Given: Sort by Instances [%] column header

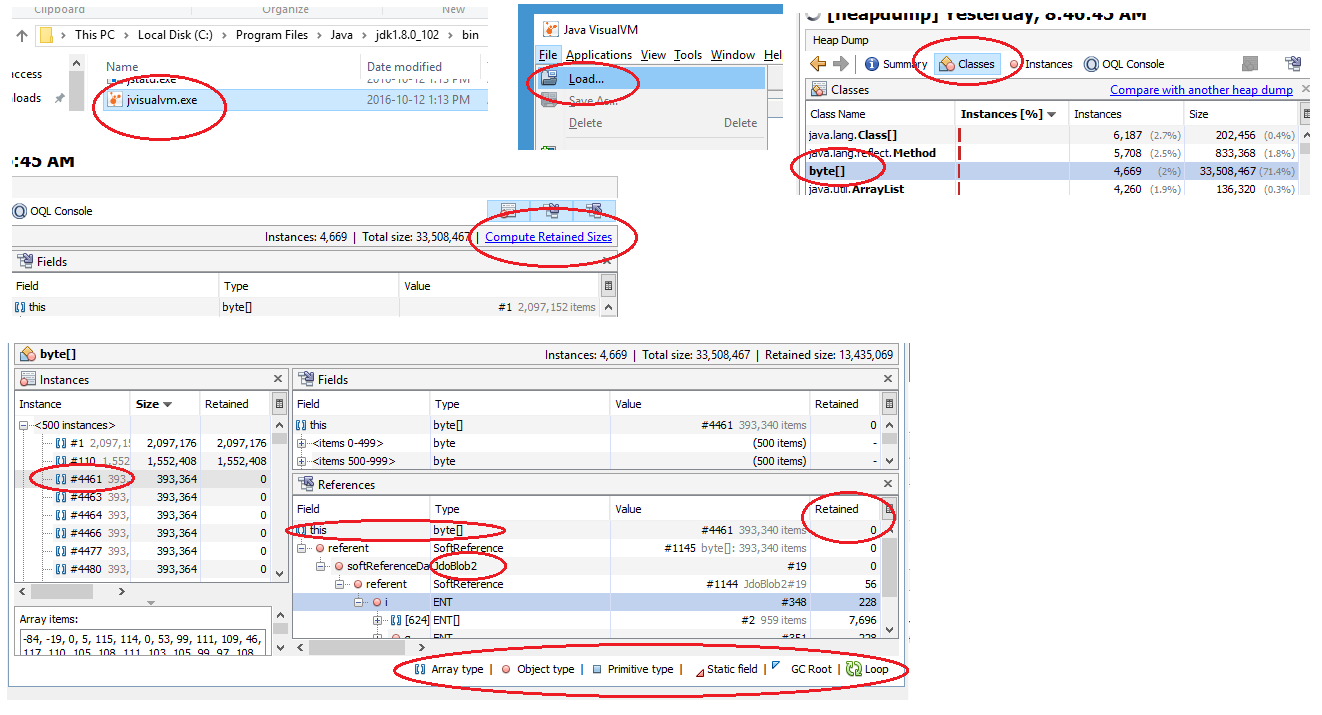Looking at the screenshot, I should pyautogui.click(x=1012, y=114).
